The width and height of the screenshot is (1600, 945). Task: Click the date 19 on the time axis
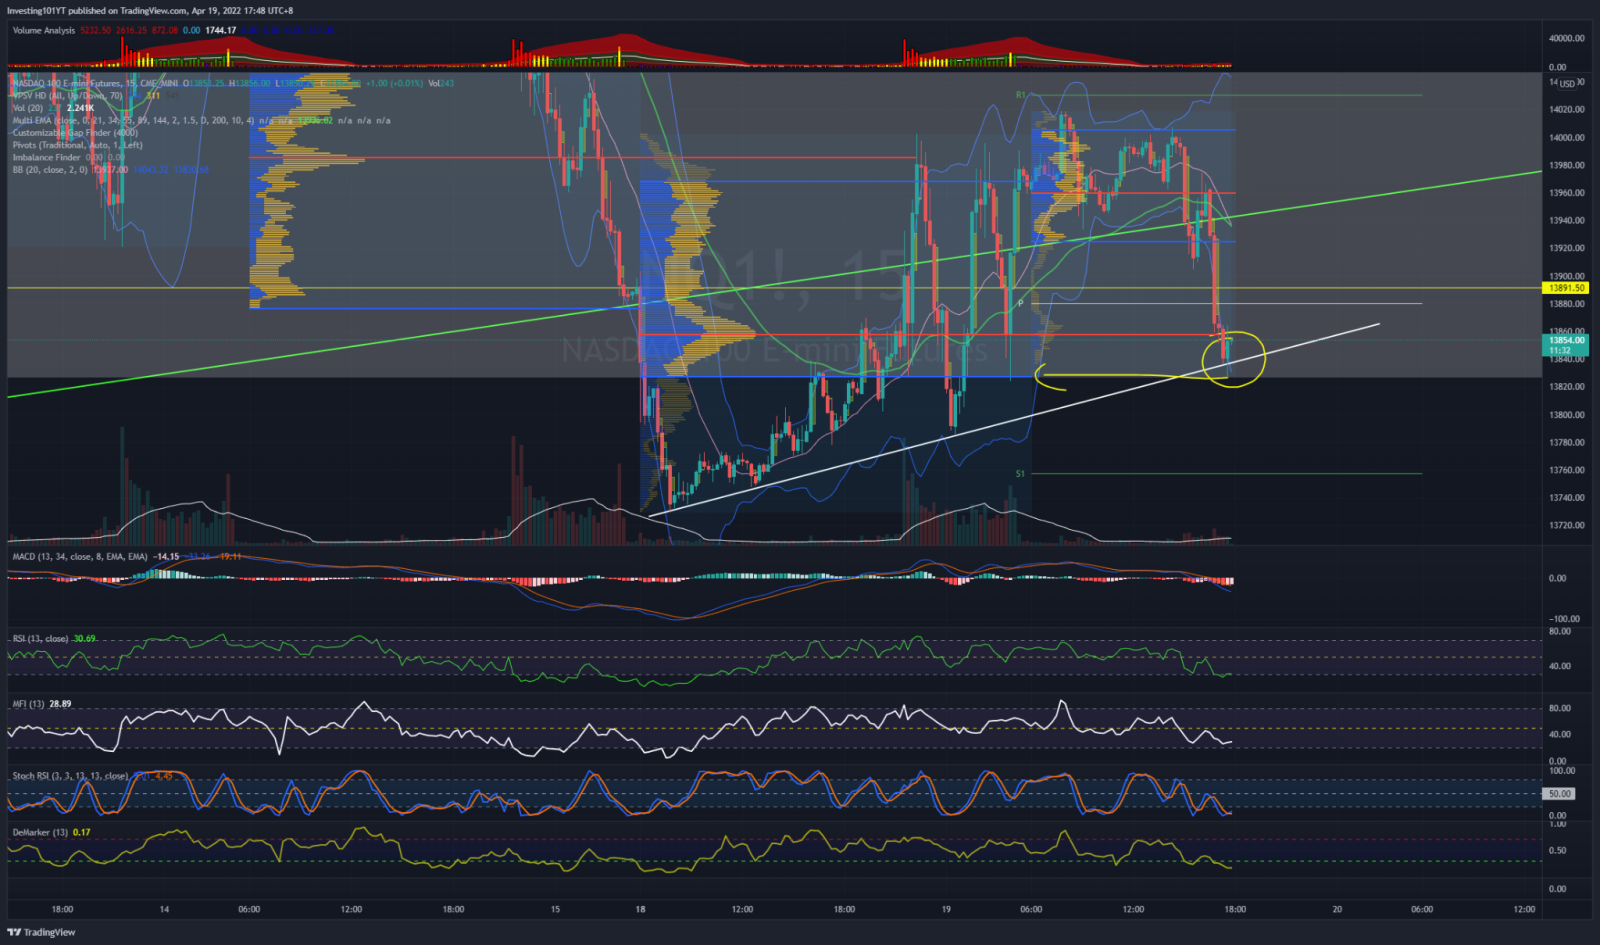point(946,910)
